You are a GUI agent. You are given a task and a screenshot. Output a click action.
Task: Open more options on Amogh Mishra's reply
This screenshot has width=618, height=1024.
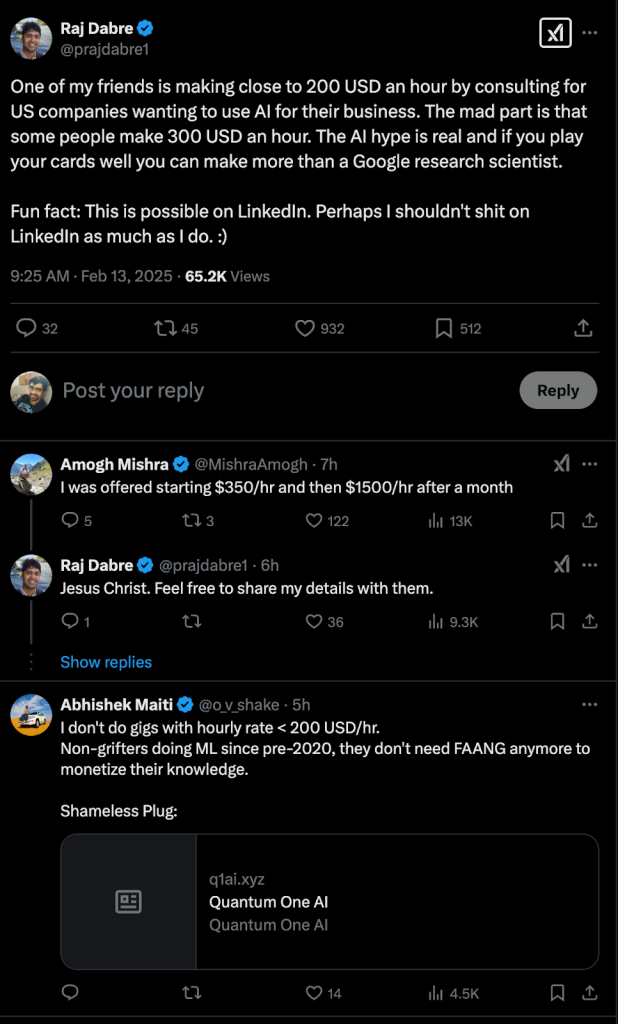590,464
